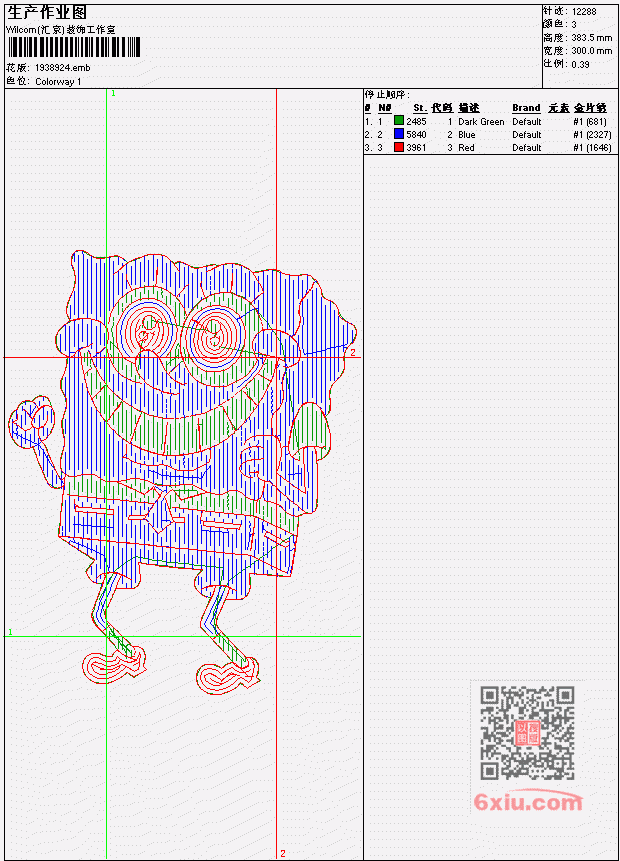Image resolution: width=620 pixels, height=861 pixels.
Task: Click the height value '383.5 mm'
Action: click(x=592, y=38)
